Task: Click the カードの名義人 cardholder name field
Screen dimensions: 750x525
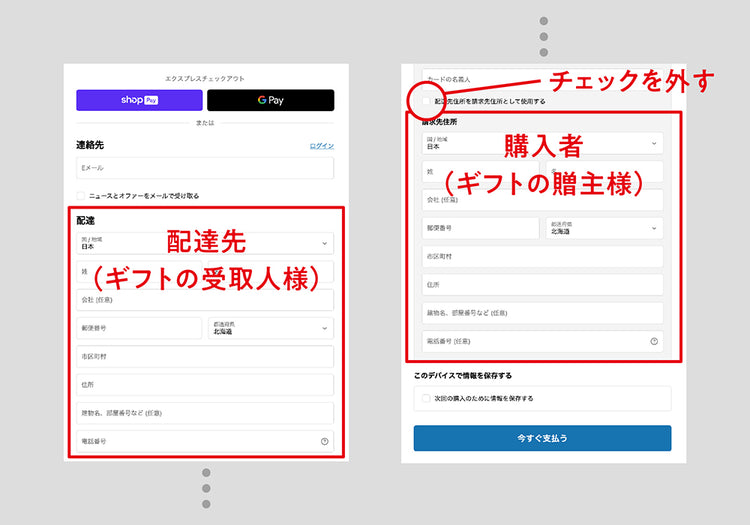Action: click(542, 78)
